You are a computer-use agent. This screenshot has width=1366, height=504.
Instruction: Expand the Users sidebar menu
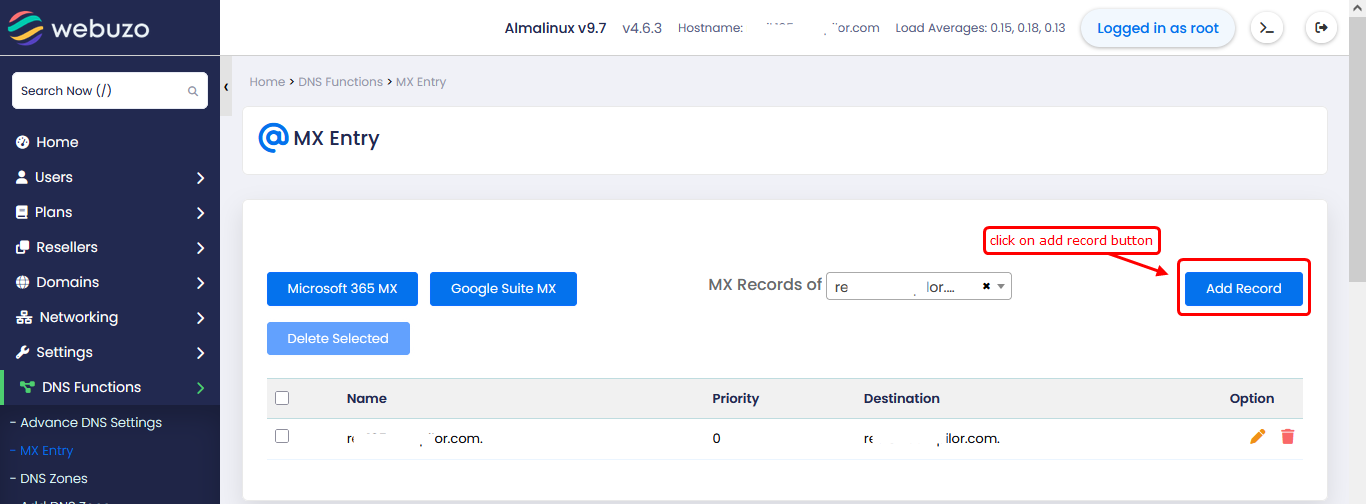pyautogui.click(x=110, y=177)
